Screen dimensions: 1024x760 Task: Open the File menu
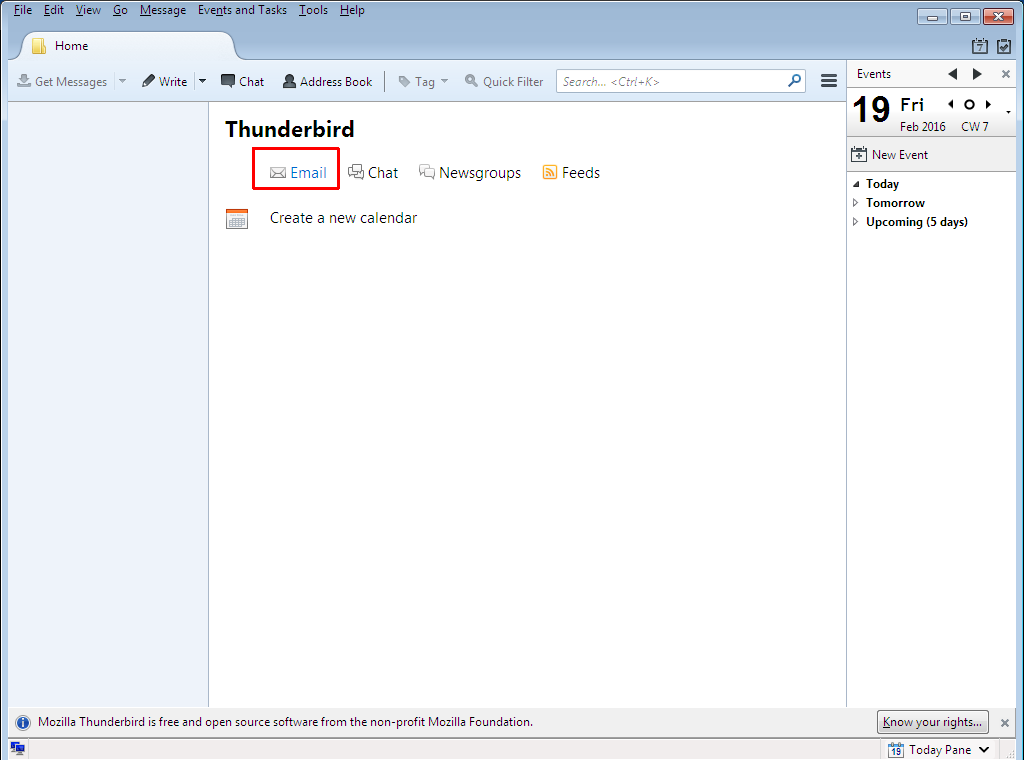tap(23, 10)
